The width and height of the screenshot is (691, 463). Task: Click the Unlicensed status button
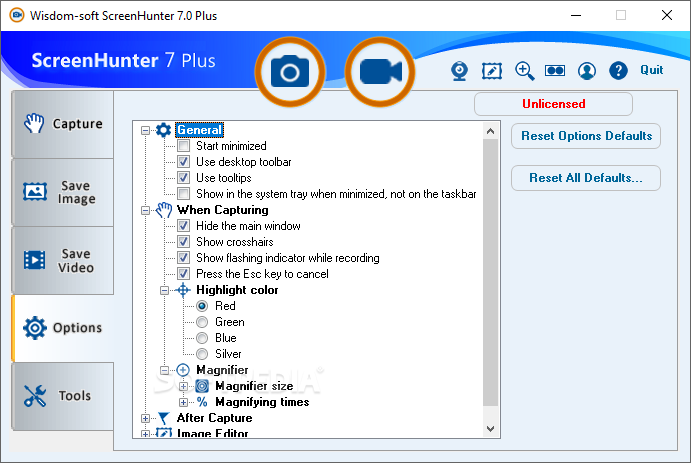[554, 104]
